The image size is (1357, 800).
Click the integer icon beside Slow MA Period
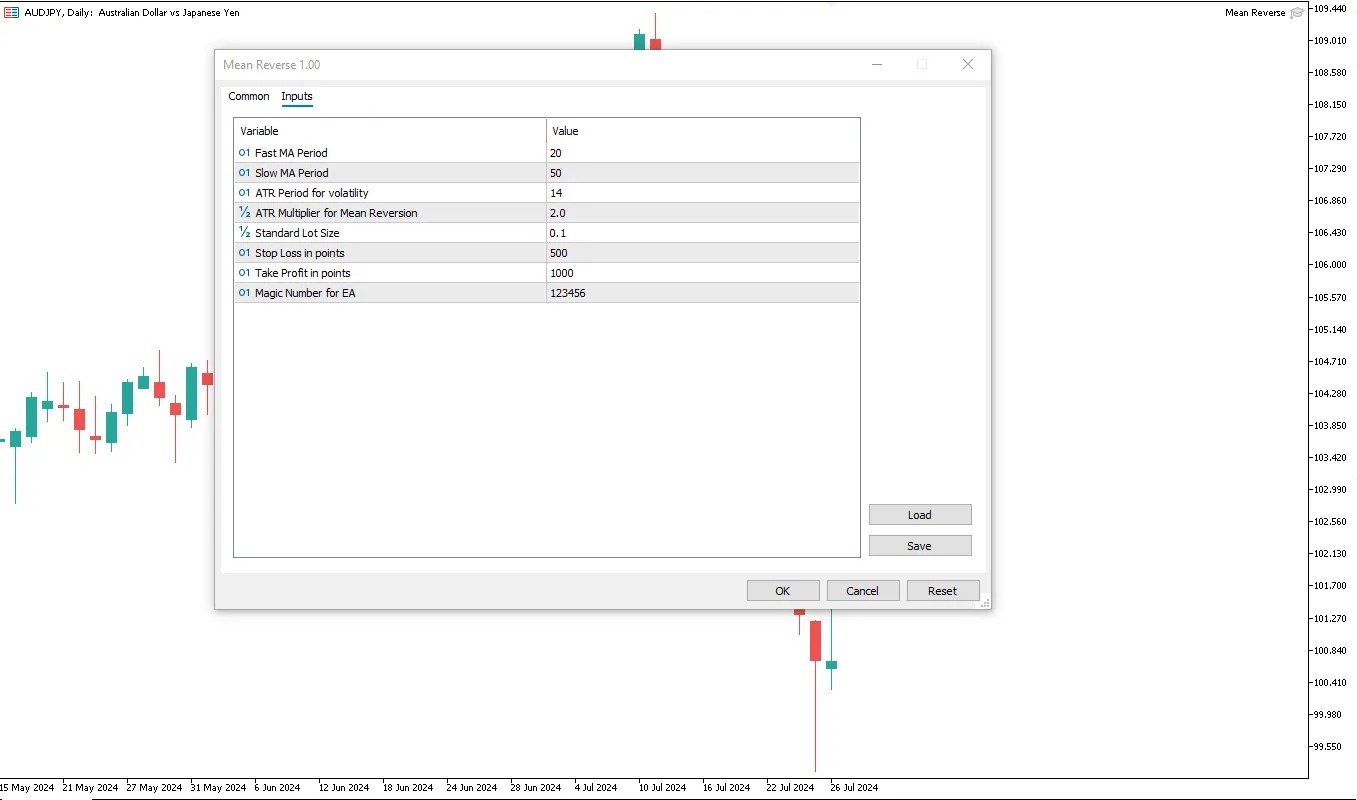[x=244, y=173]
